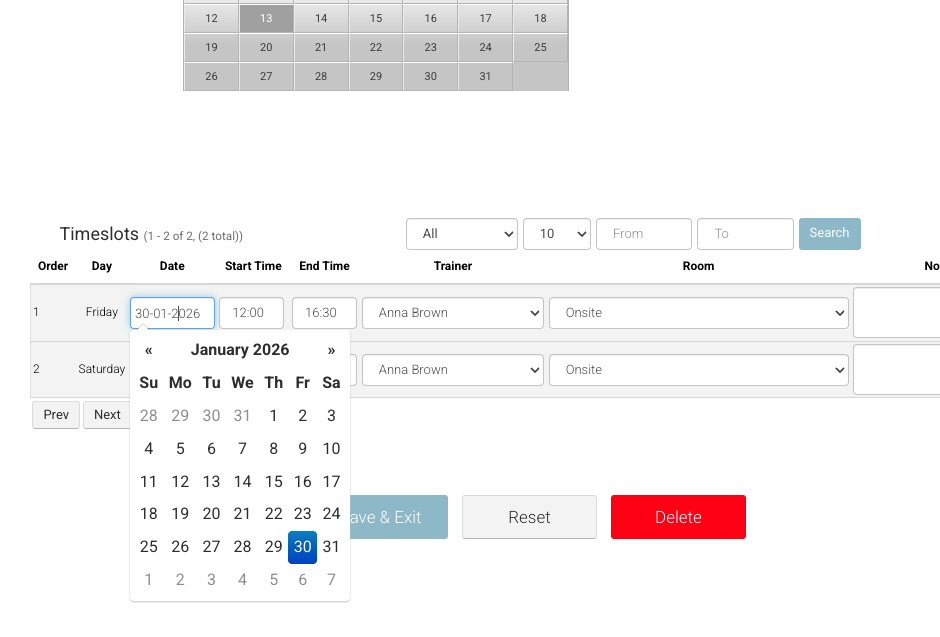Open the All filter dropdown

[x=461, y=233]
